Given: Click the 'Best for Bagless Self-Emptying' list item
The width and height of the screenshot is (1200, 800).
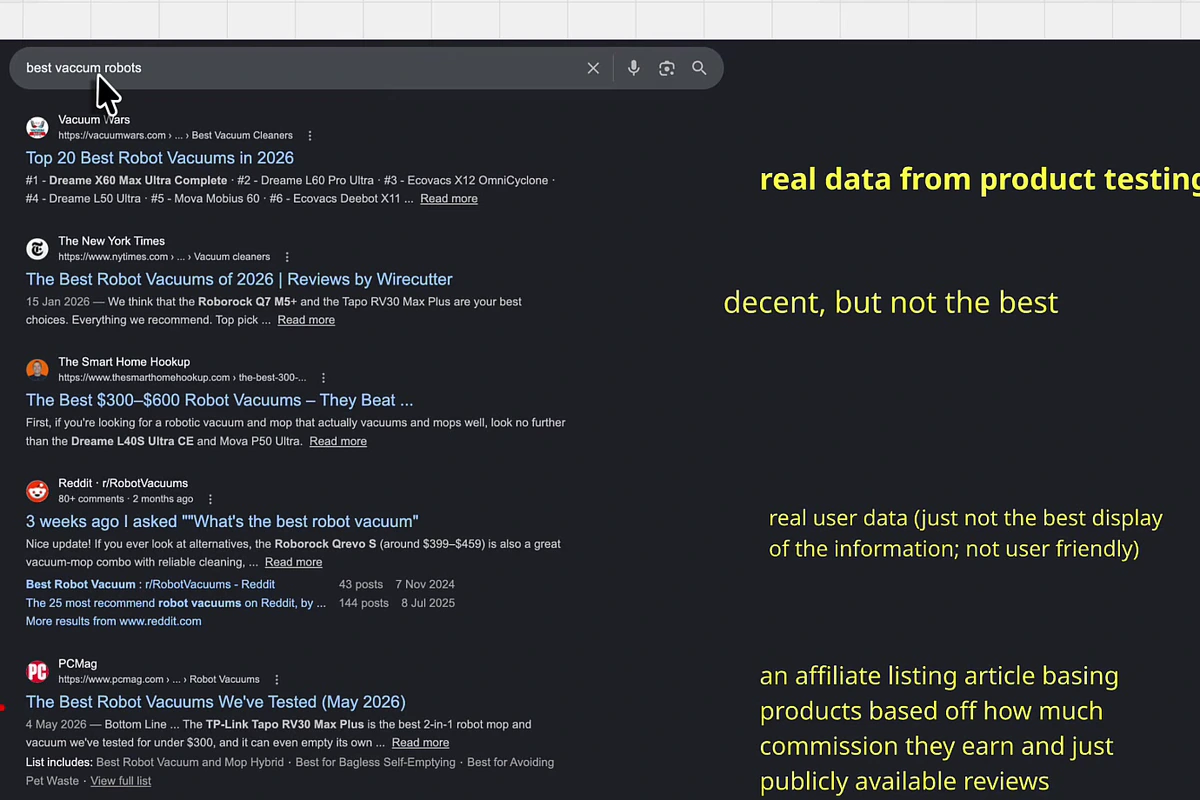Looking at the screenshot, I should click(376, 762).
